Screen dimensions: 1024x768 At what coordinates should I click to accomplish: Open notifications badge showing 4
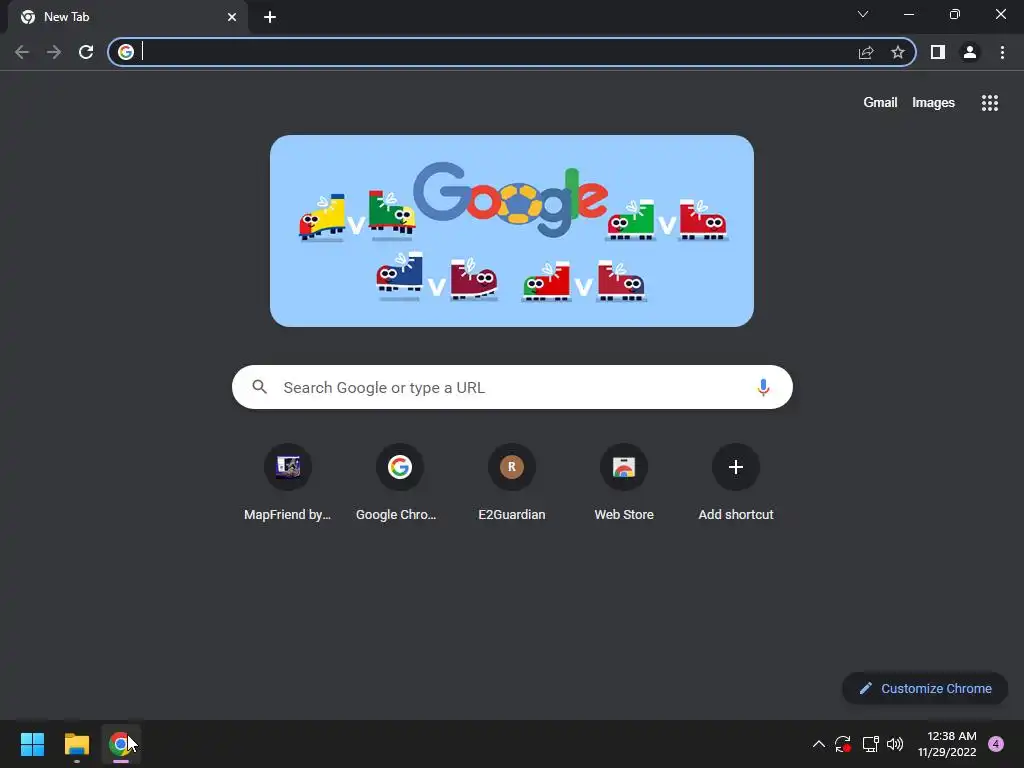tap(996, 744)
